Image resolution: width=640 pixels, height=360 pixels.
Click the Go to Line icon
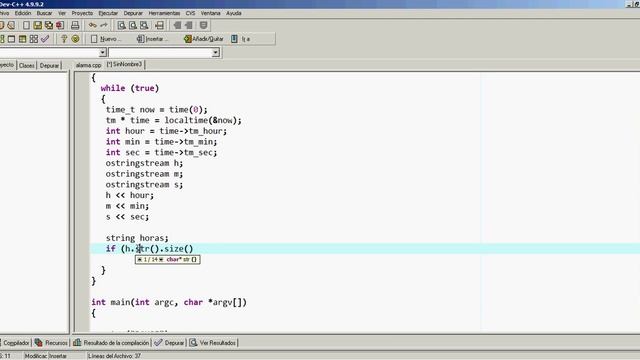click(160, 25)
